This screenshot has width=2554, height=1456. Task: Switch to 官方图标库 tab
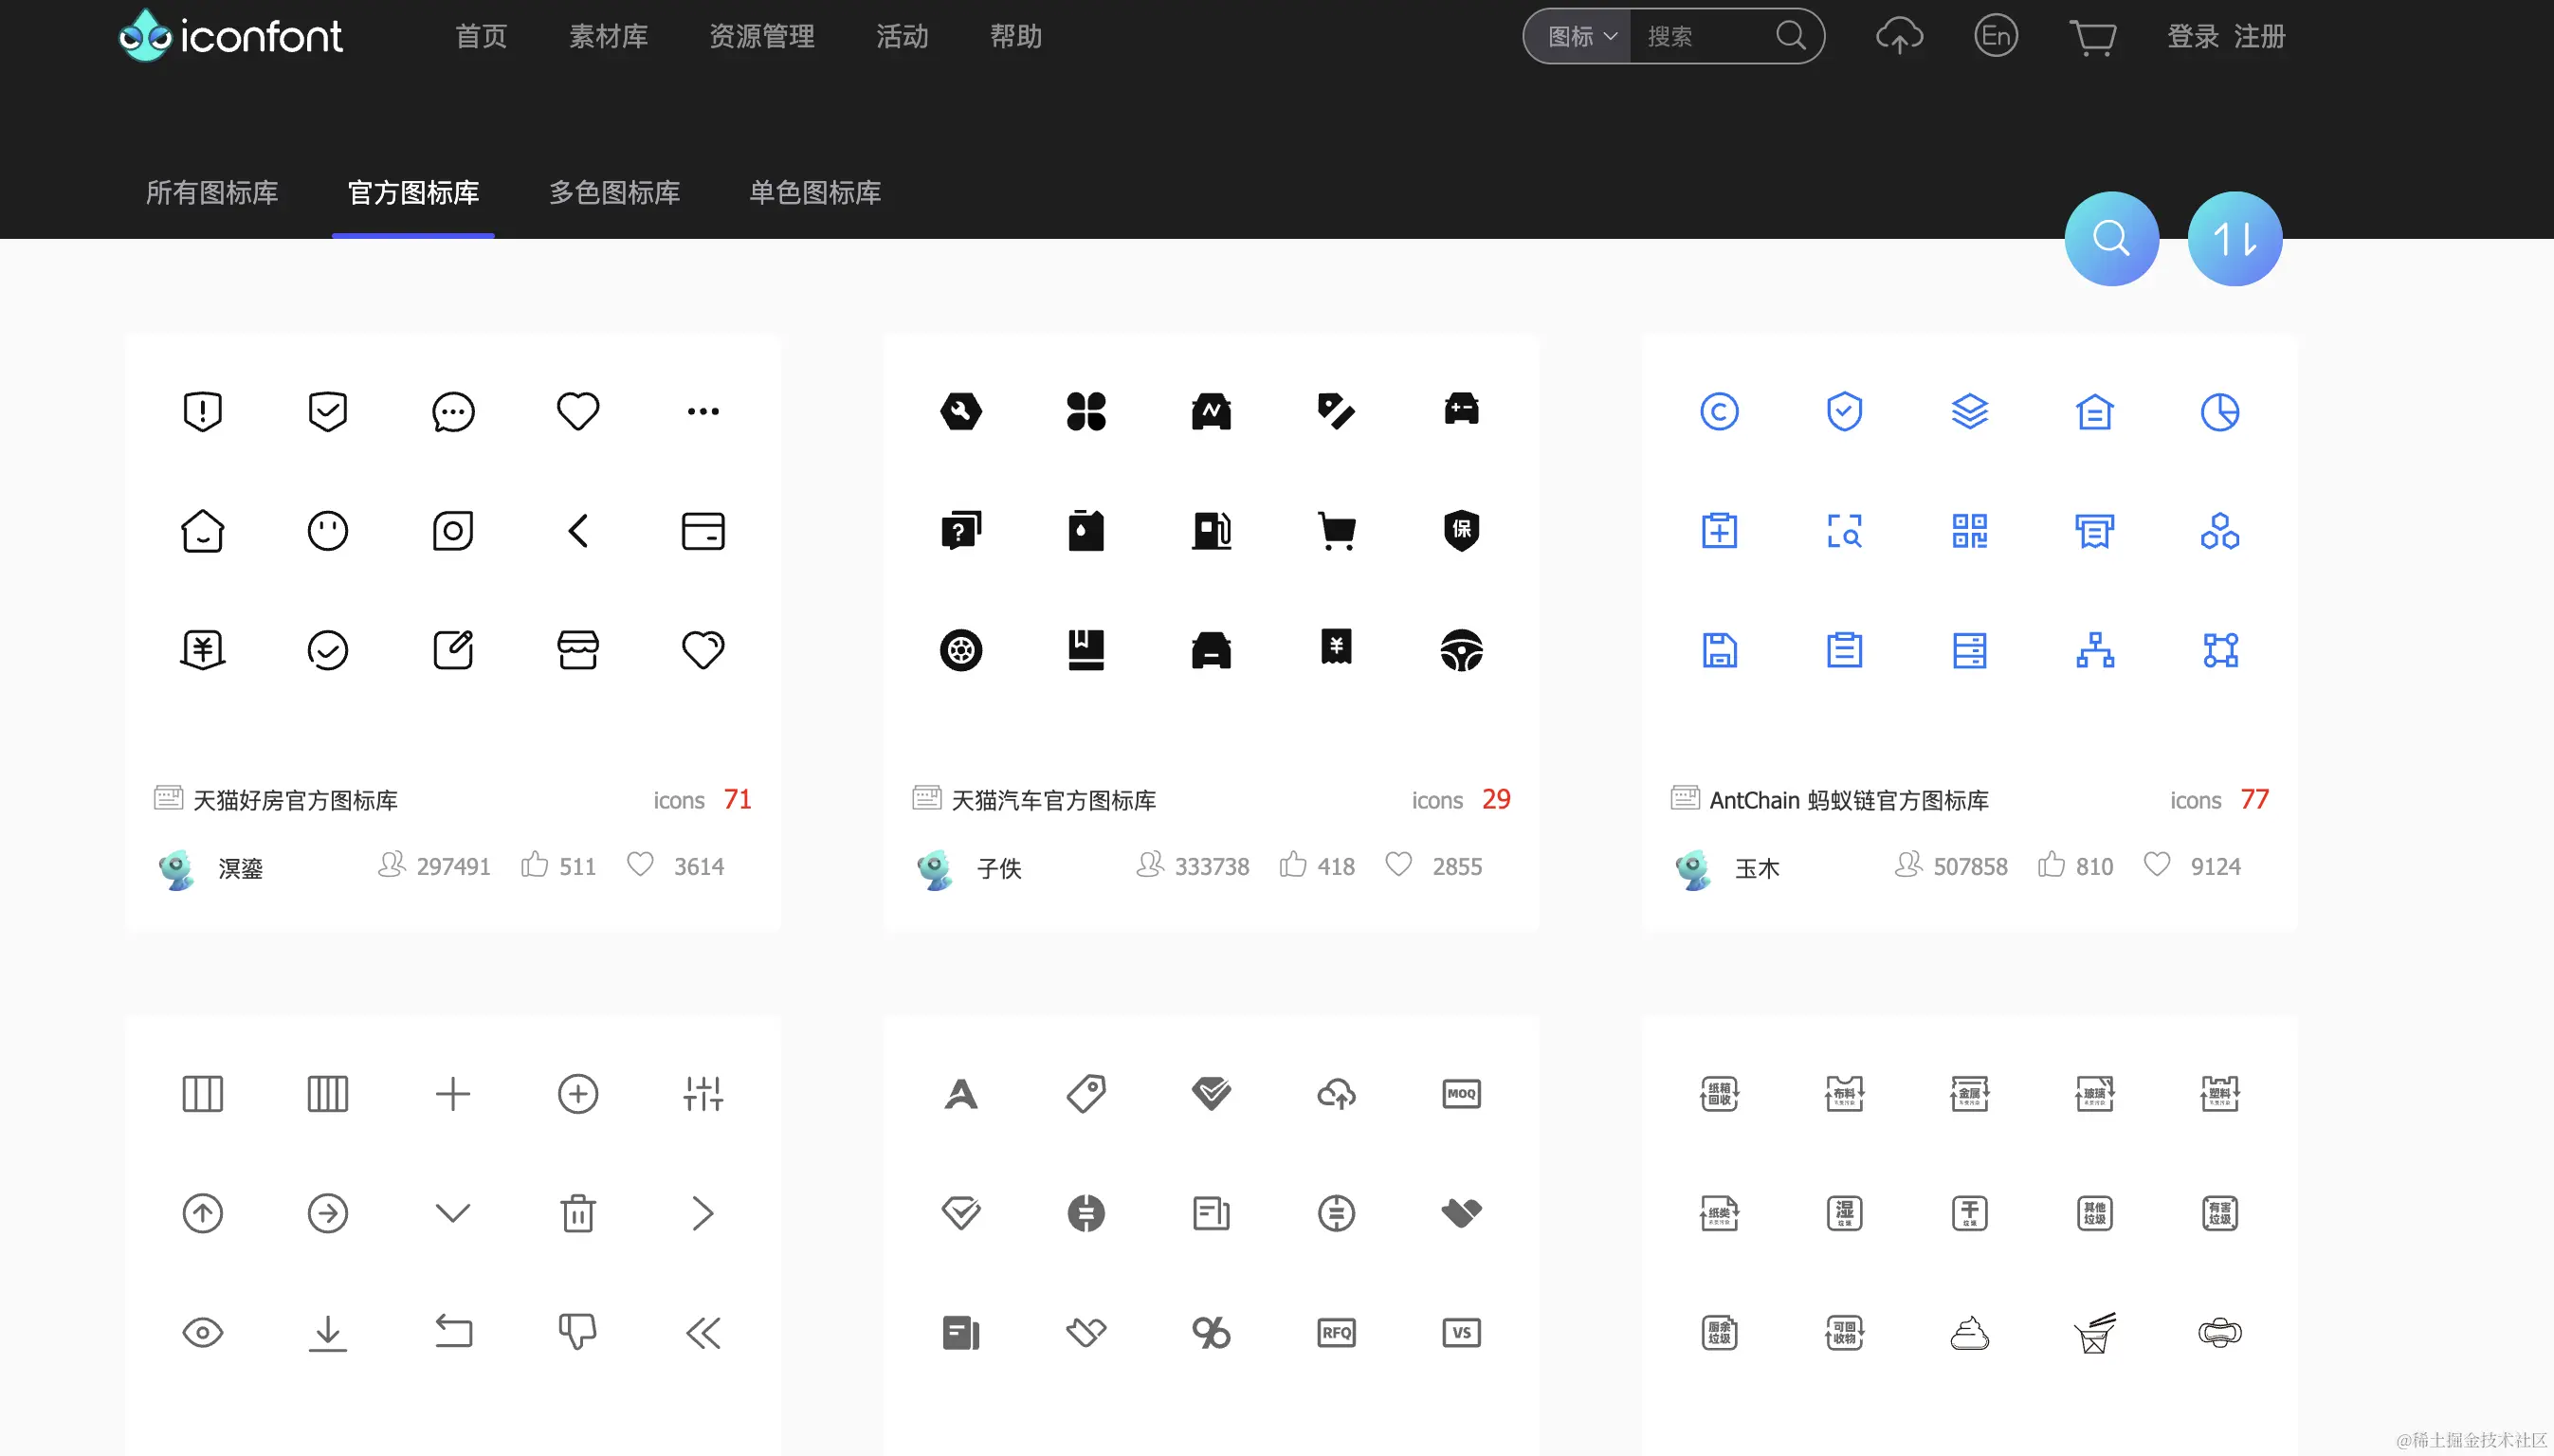[413, 193]
